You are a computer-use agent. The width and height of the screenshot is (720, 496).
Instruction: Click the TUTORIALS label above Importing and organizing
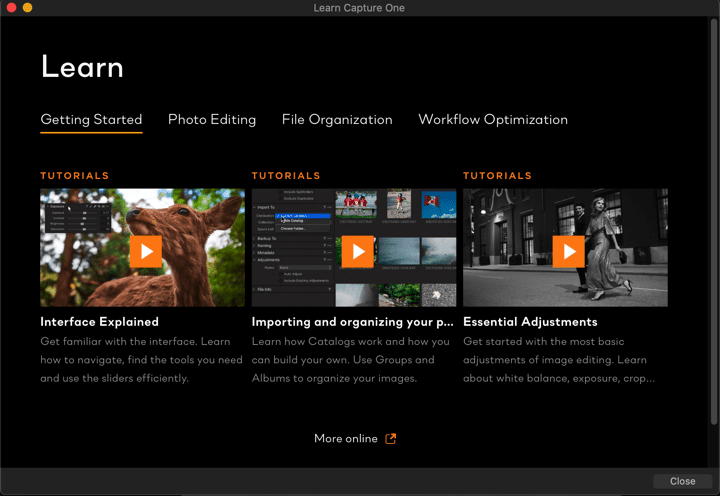point(286,175)
